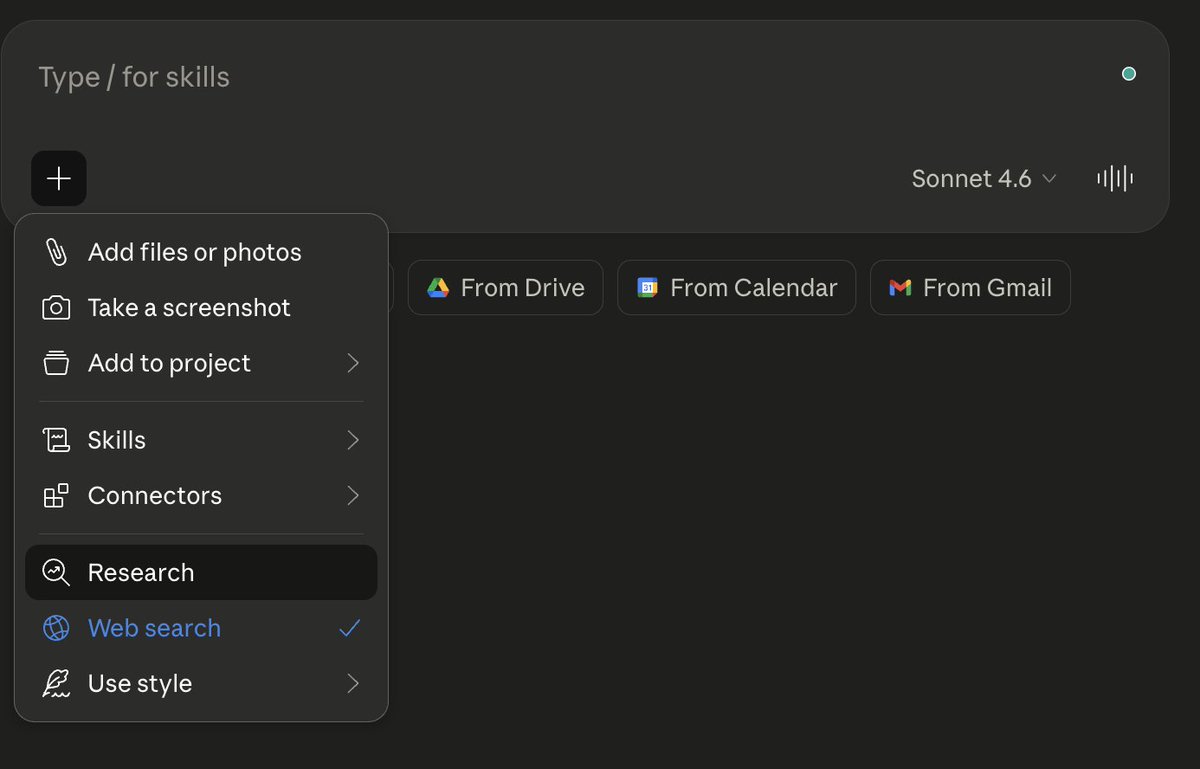The image size is (1200, 769).
Task: Click the Skills scroll icon
Action: [56, 440]
